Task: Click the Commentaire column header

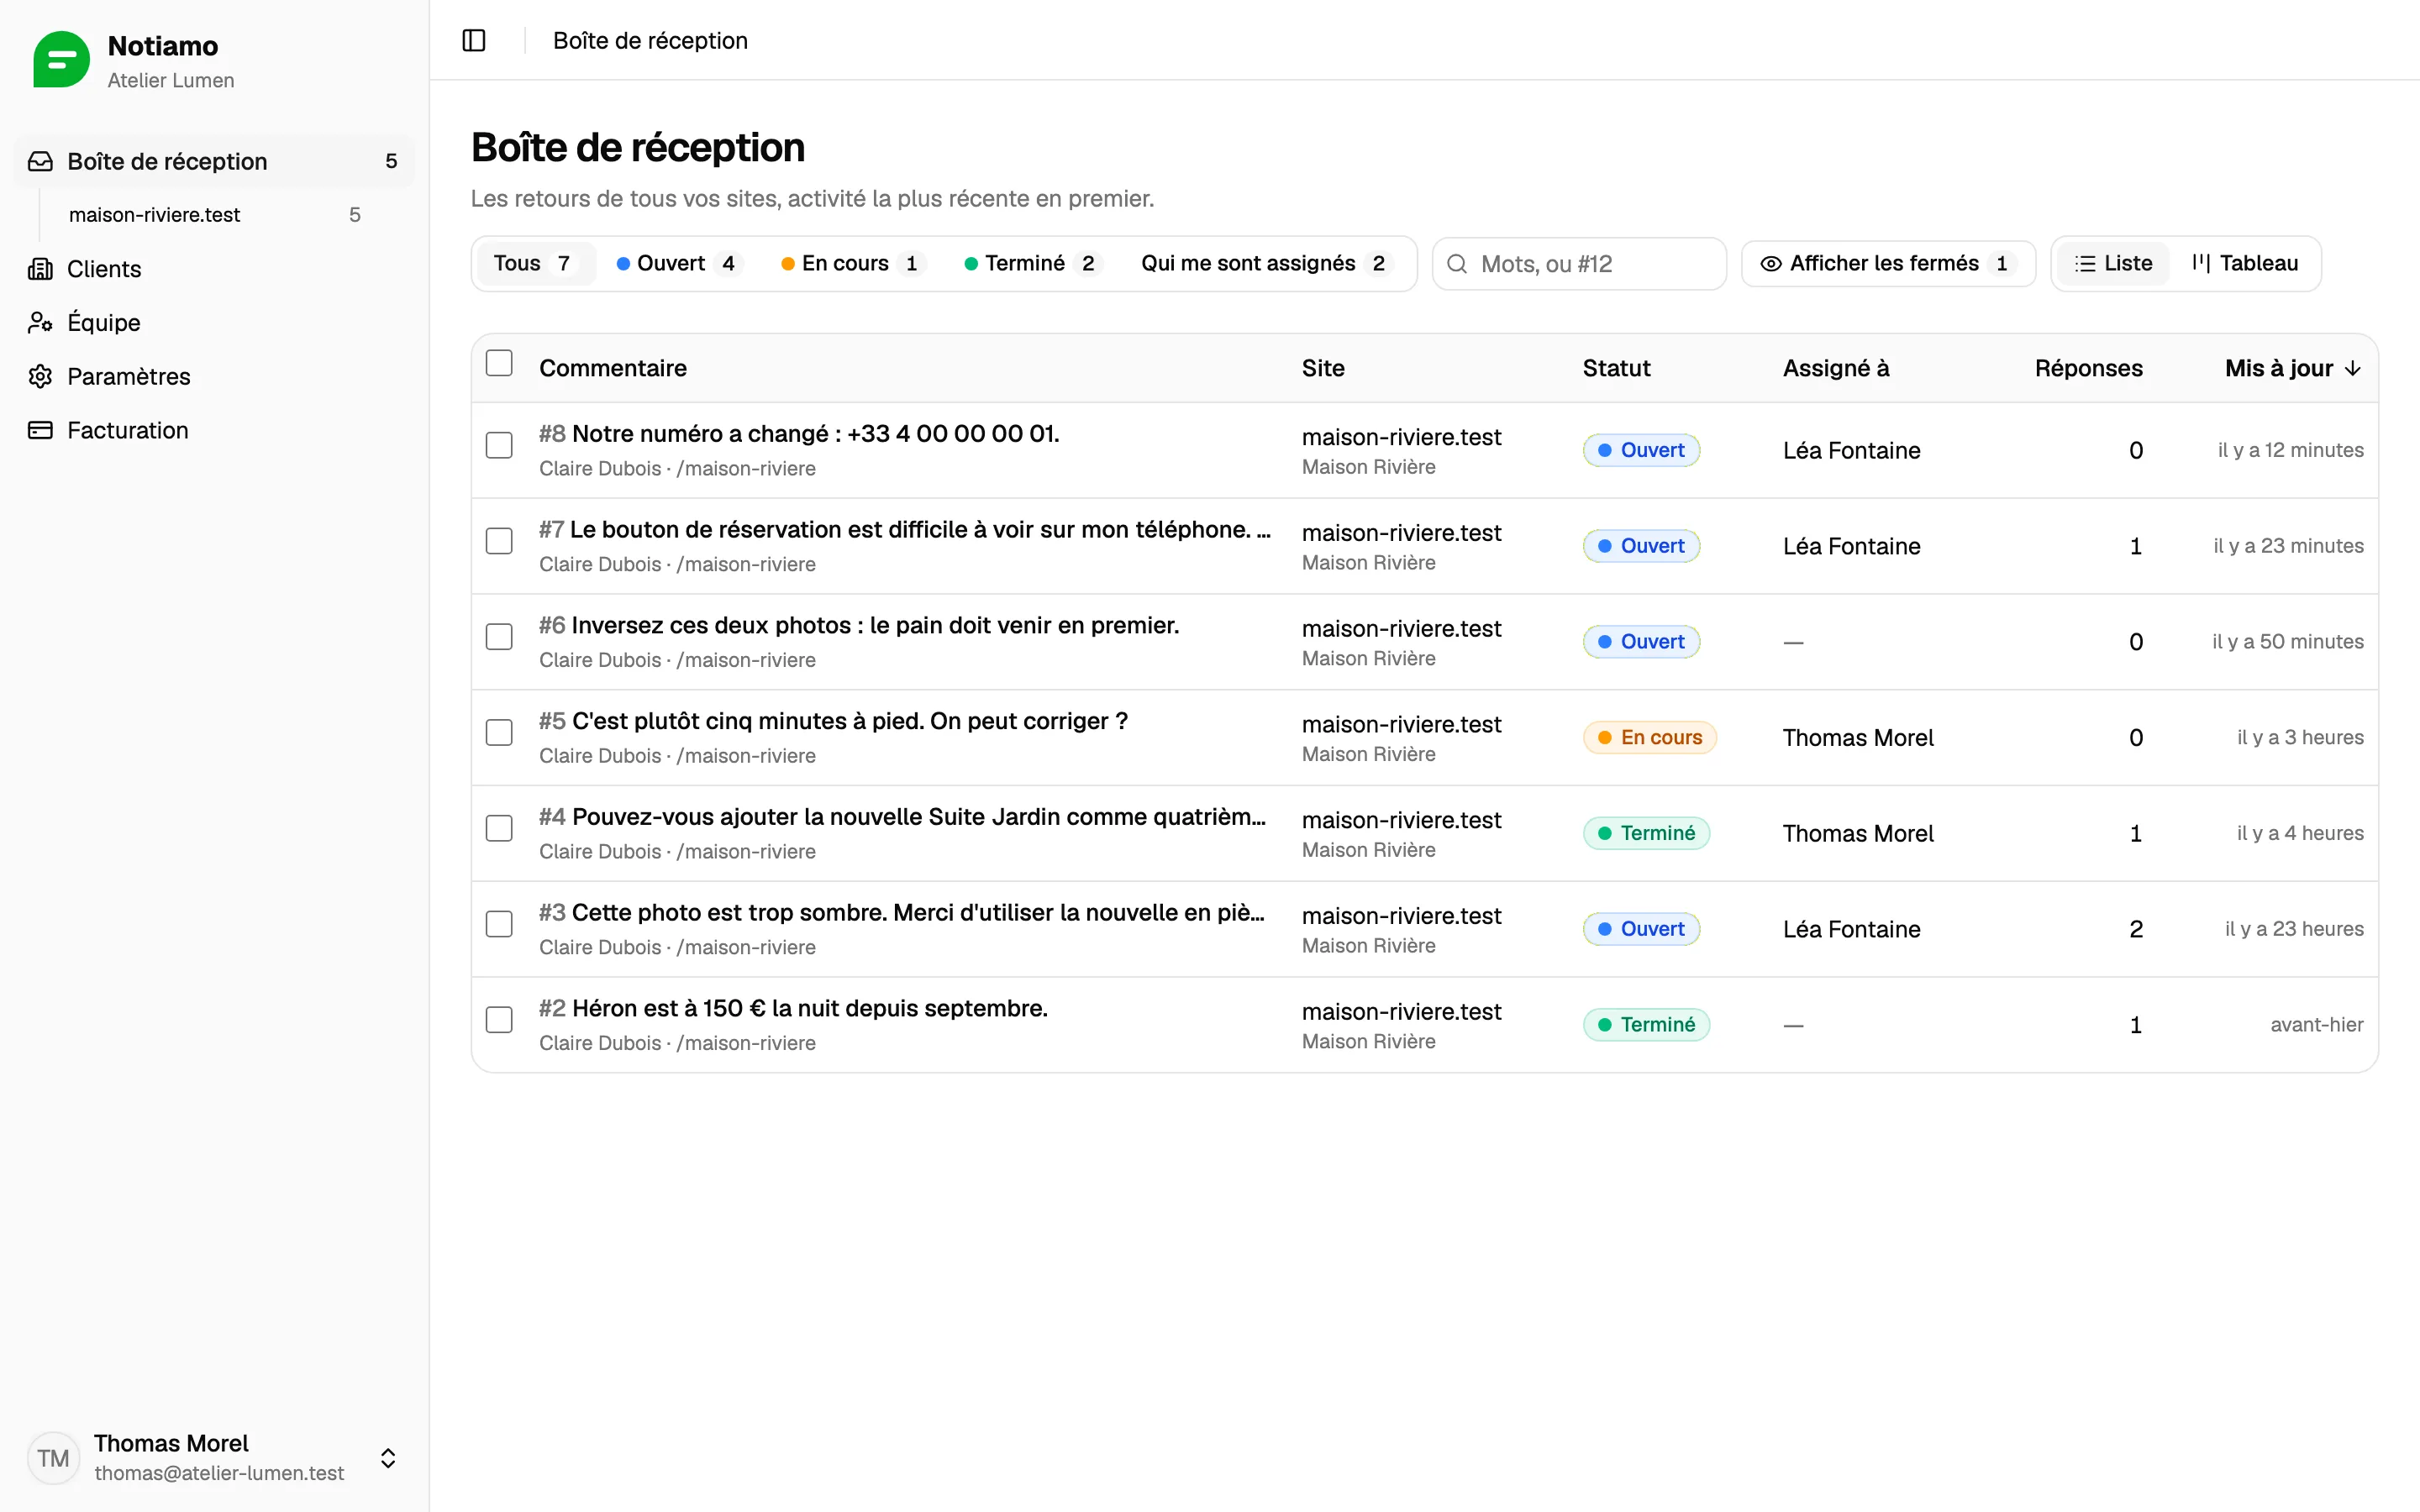Action: click(x=613, y=368)
